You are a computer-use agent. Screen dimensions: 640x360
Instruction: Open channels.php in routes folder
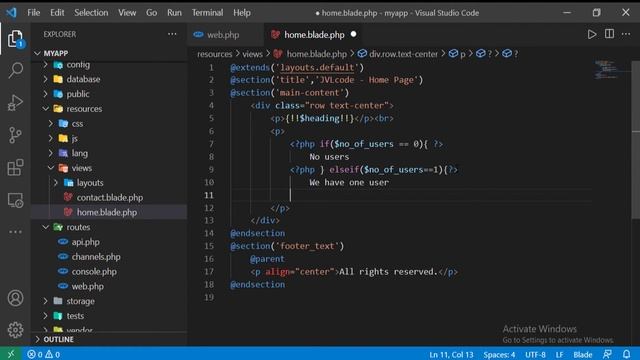(96, 257)
